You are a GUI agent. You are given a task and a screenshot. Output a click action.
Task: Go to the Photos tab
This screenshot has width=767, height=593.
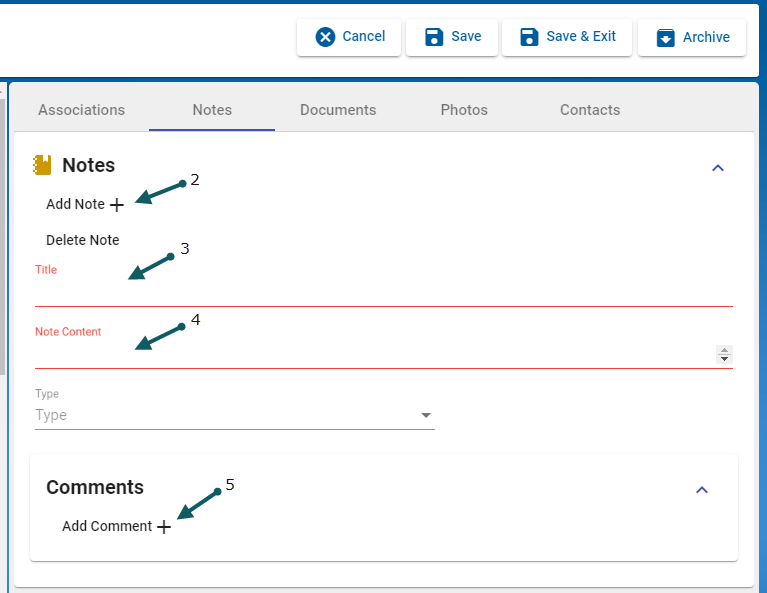tap(464, 110)
